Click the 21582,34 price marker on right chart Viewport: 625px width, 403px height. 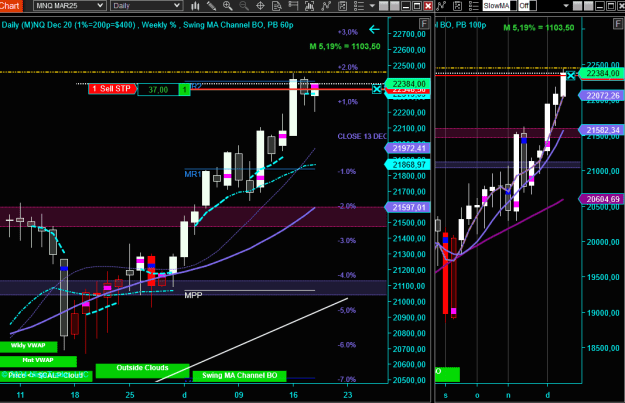tap(602, 130)
